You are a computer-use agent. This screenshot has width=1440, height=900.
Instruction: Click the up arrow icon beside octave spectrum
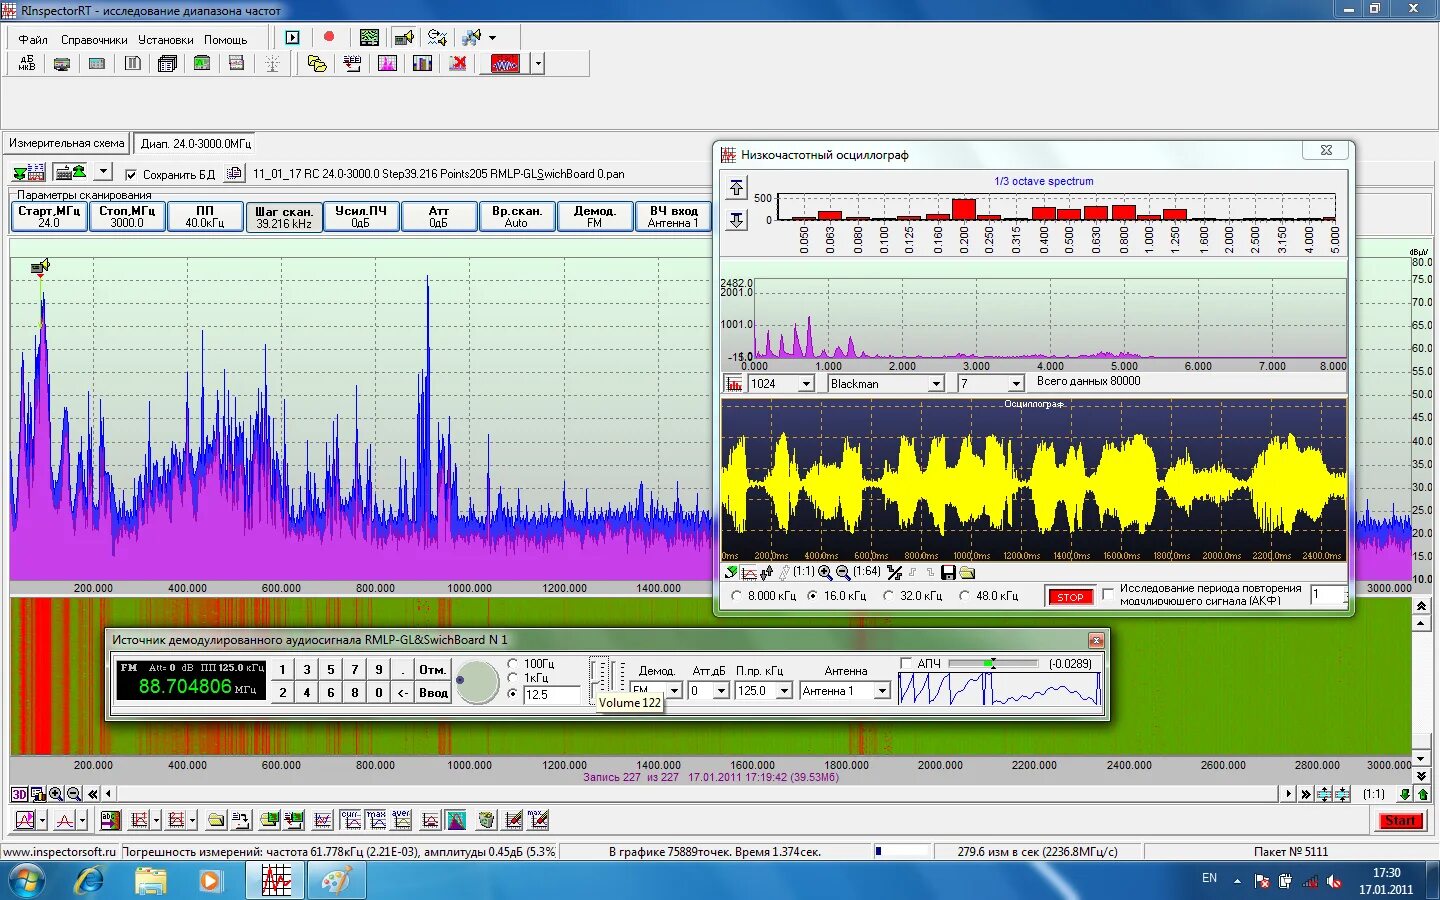(737, 188)
